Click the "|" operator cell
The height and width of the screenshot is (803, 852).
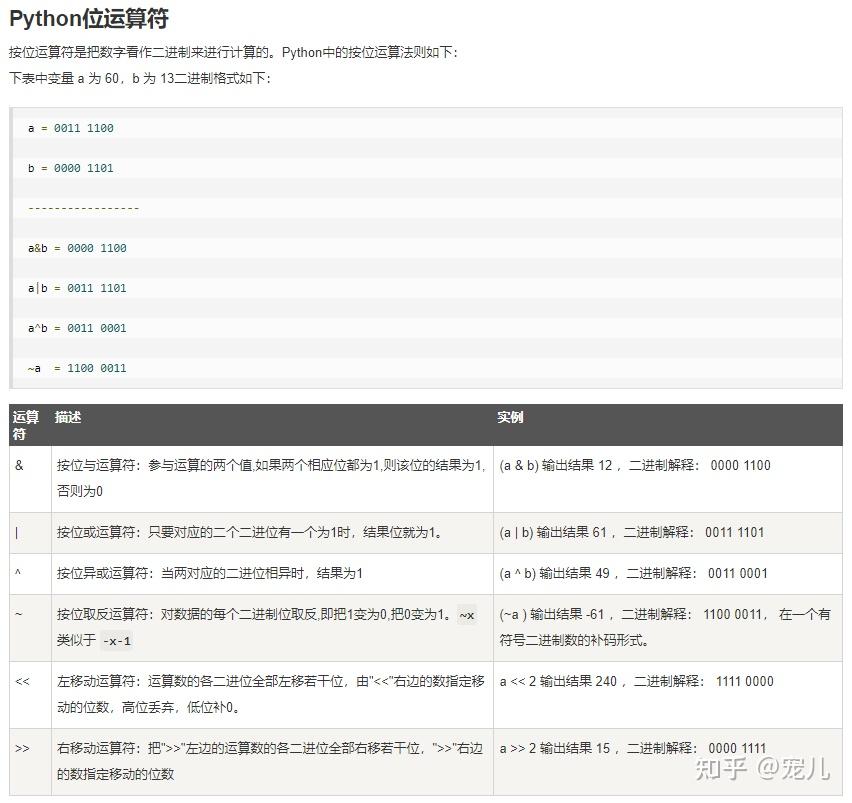click(30, 533)
